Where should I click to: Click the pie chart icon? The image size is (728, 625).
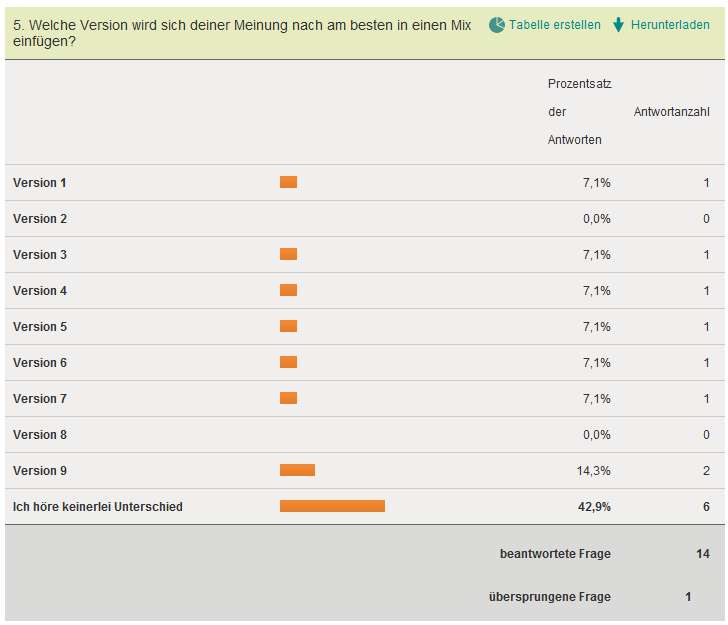point(497,25)
